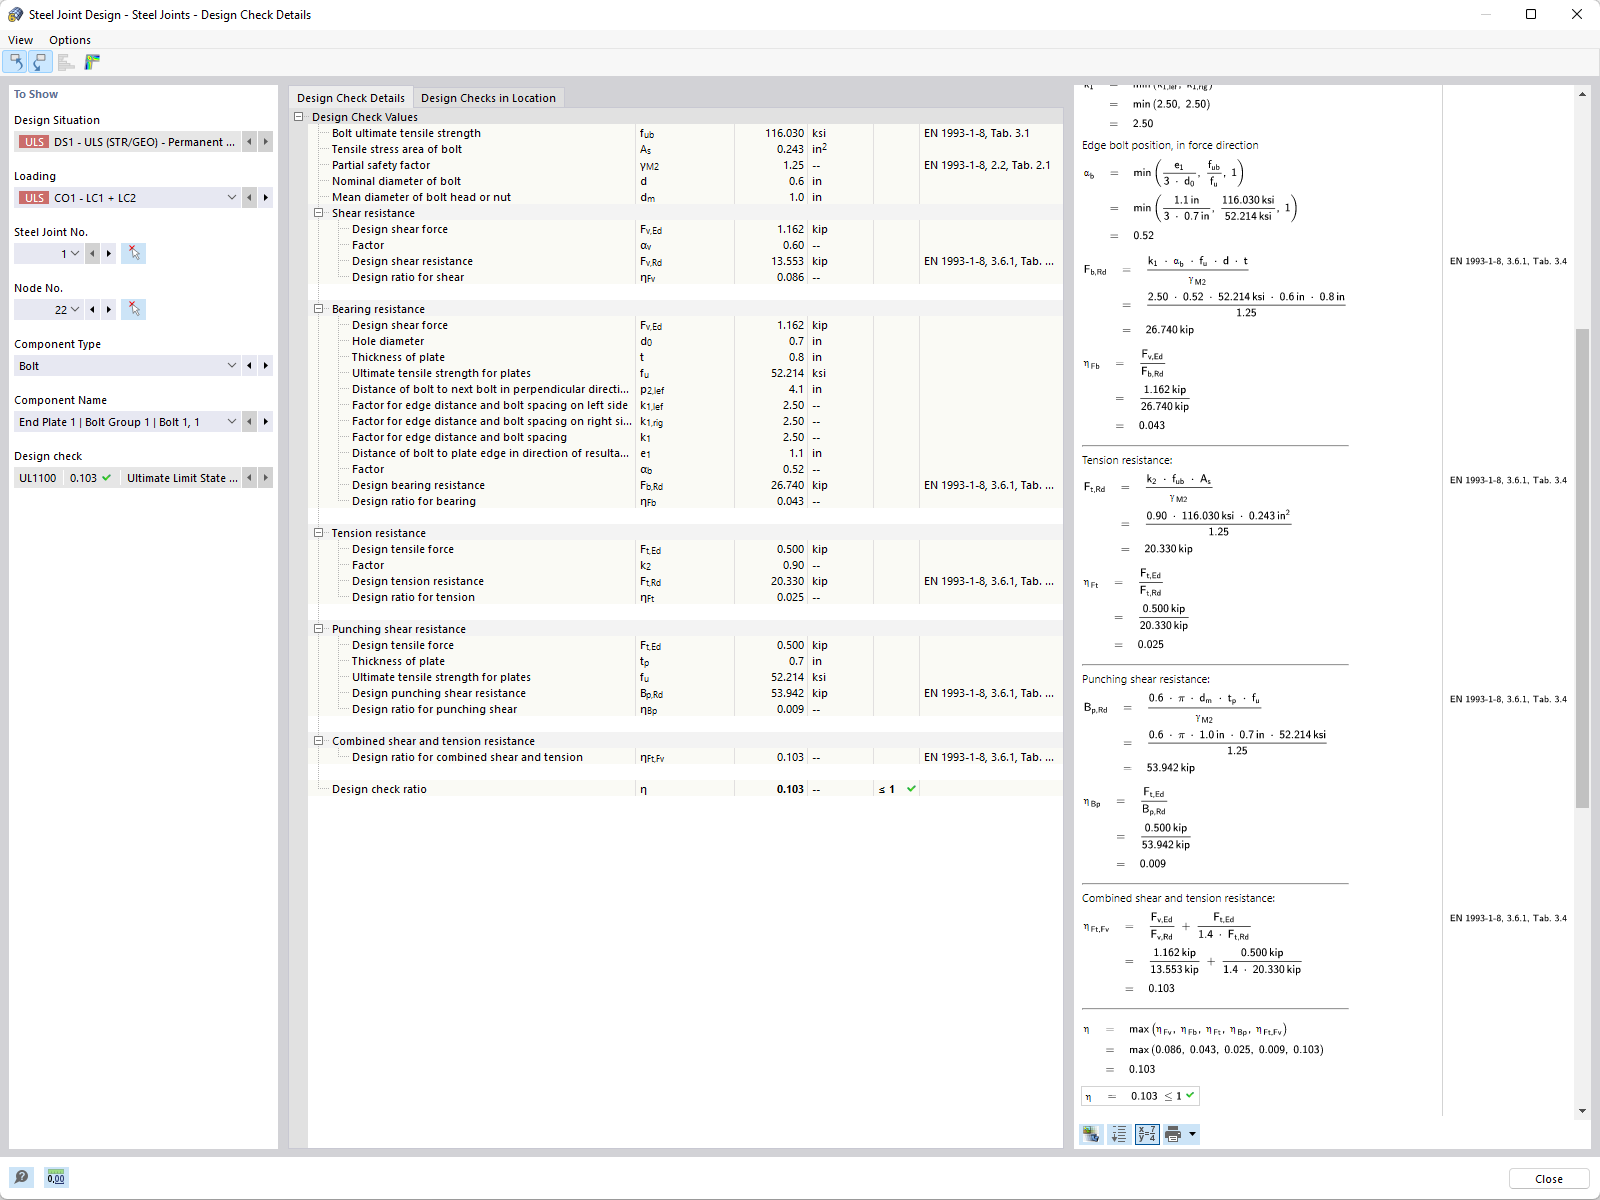Select the Design shear resistance row
The image size is (1600, 1200).
tap(685, 261)
